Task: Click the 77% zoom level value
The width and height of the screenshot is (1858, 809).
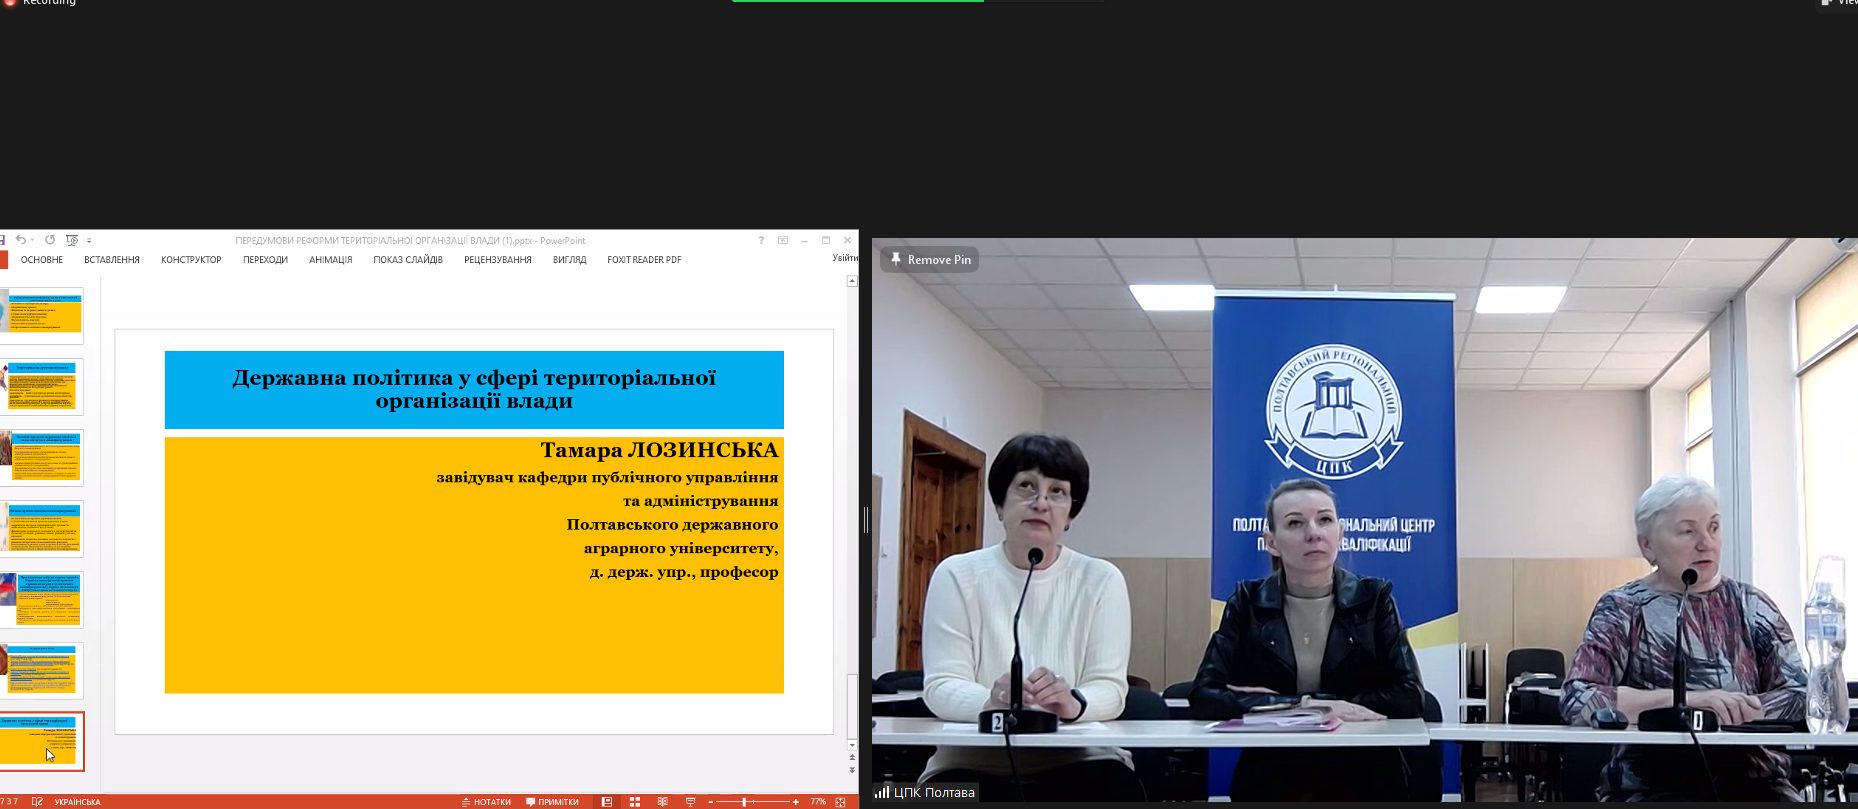Action: click(818, 802)
